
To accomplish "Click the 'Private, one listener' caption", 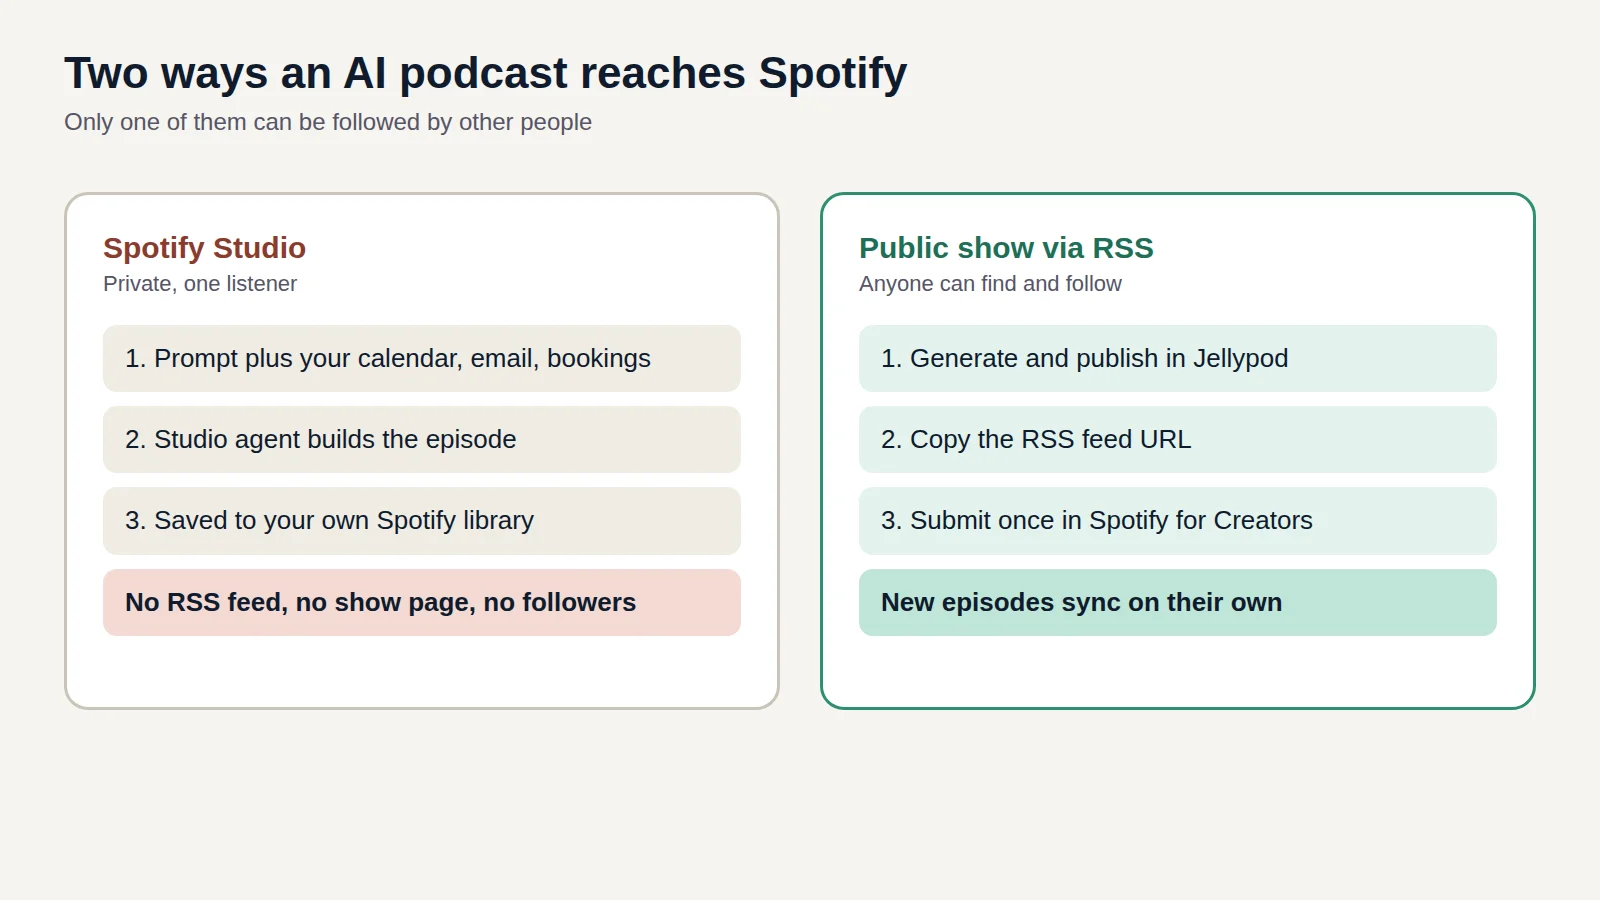I will pos(200,284).
